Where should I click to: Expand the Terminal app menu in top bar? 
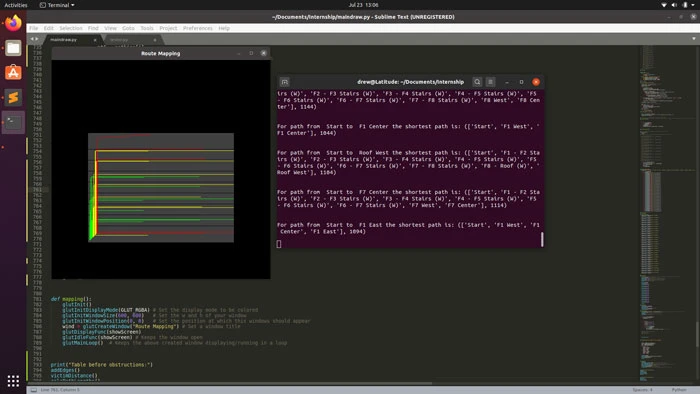point(57,5)
